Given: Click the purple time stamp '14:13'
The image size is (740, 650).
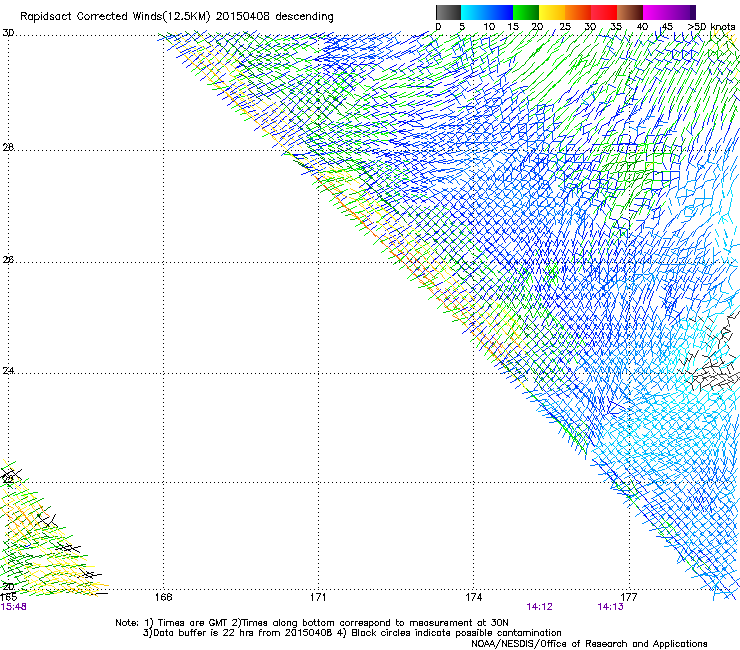Looking at the screenshot, I should coord(610,607).
